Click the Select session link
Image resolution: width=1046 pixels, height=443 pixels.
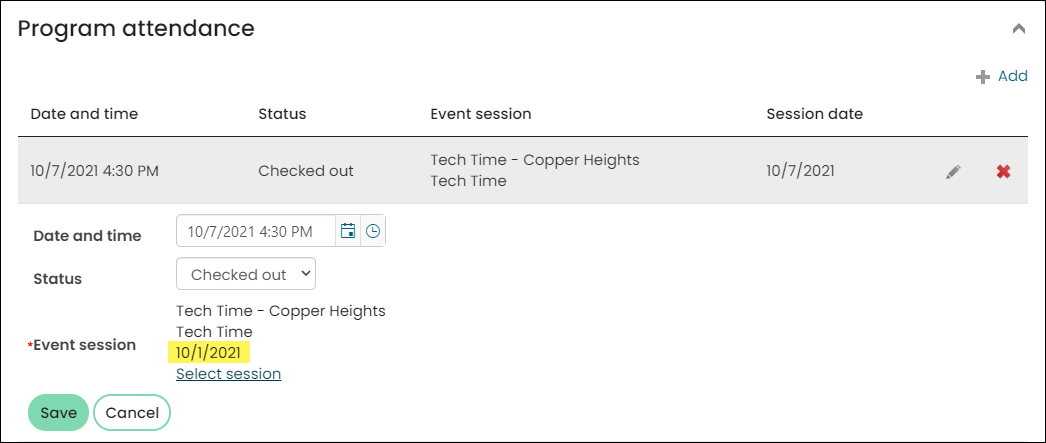point(228,374)
